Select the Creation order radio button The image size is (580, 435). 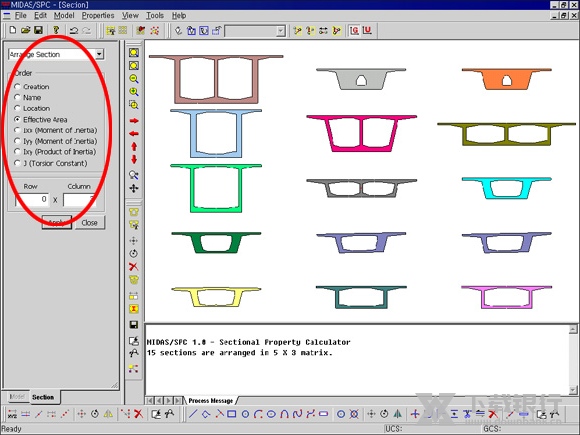tap(17, 87)
